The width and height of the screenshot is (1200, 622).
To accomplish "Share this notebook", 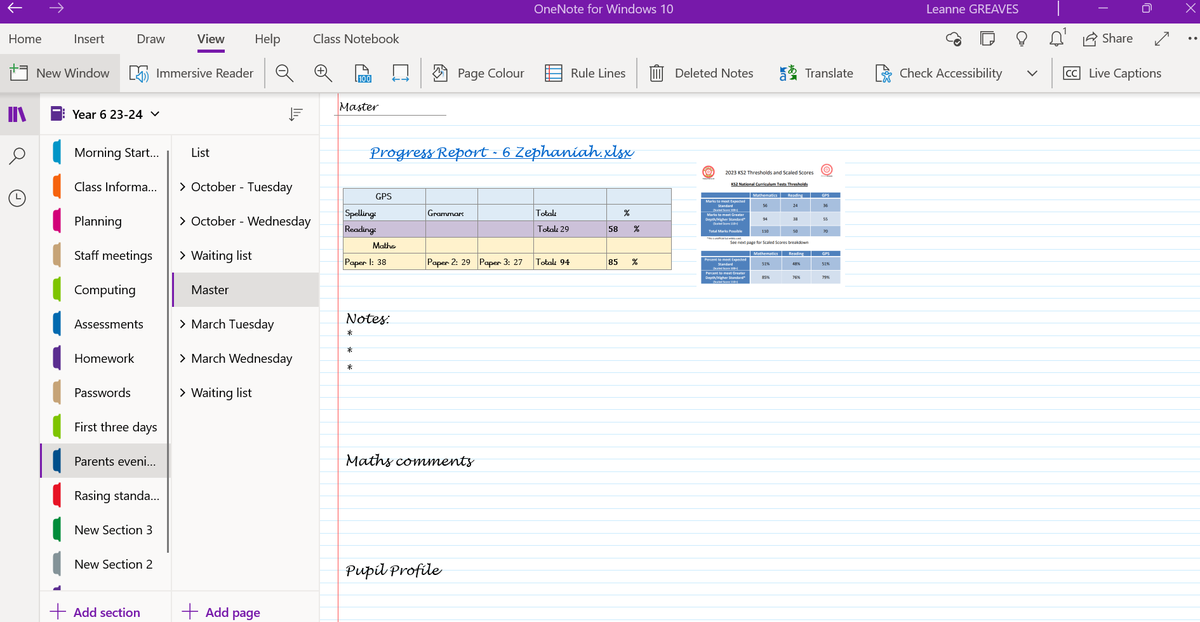I will point(1108,38).
